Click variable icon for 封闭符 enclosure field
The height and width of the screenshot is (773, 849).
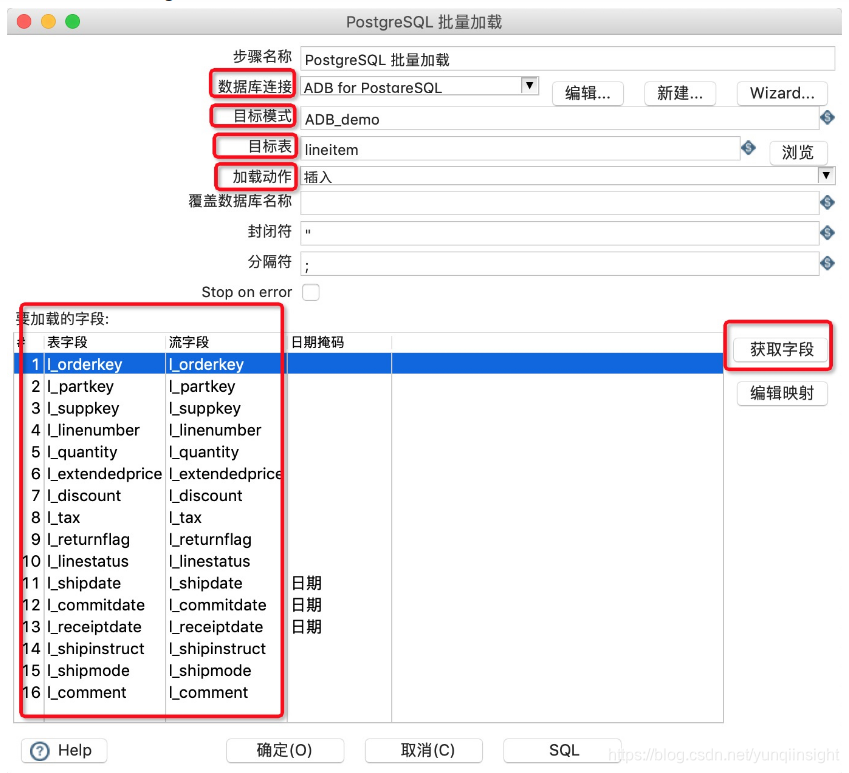click(x=827, y=233)
